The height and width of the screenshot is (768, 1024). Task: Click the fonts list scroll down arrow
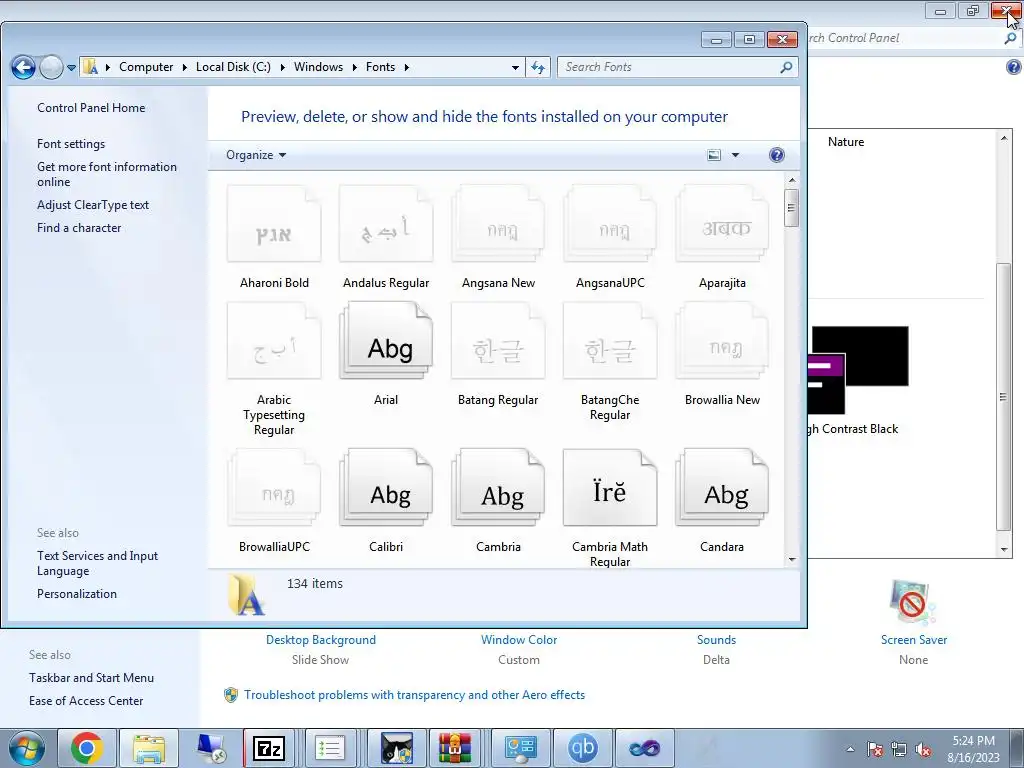(x=792, y=560)
